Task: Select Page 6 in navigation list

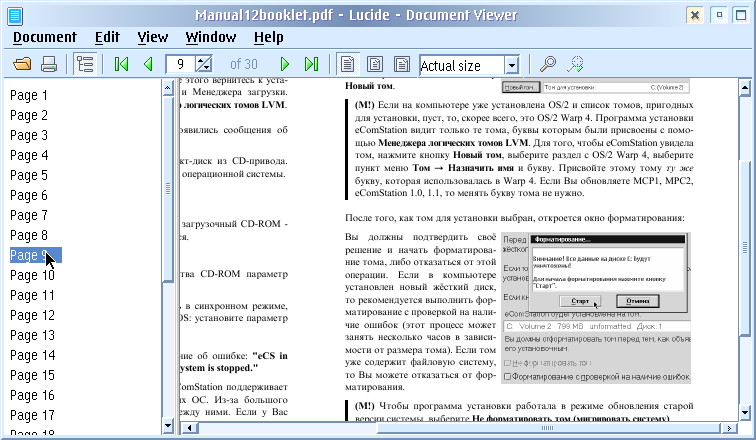Action: (x=29, y=196)
